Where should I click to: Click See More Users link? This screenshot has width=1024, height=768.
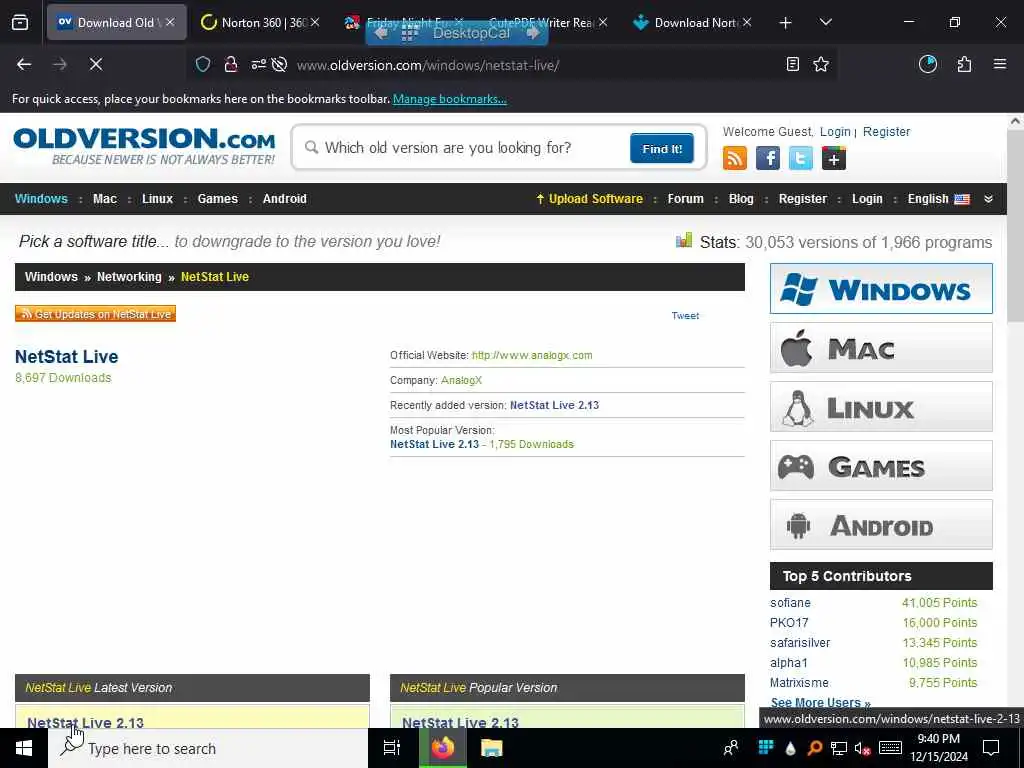point(820,703)
